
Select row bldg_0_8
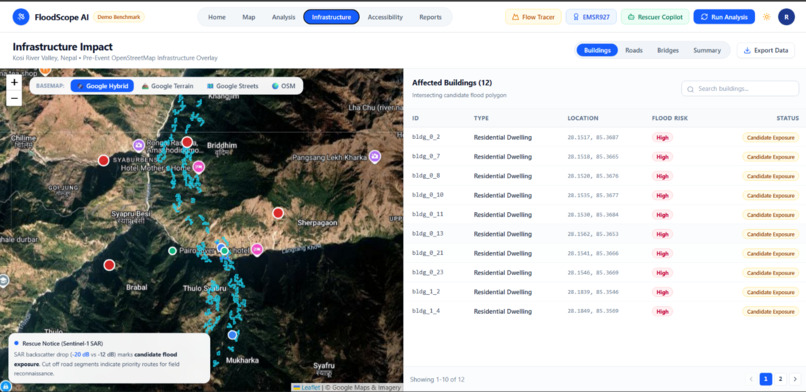tap(604, 176)
